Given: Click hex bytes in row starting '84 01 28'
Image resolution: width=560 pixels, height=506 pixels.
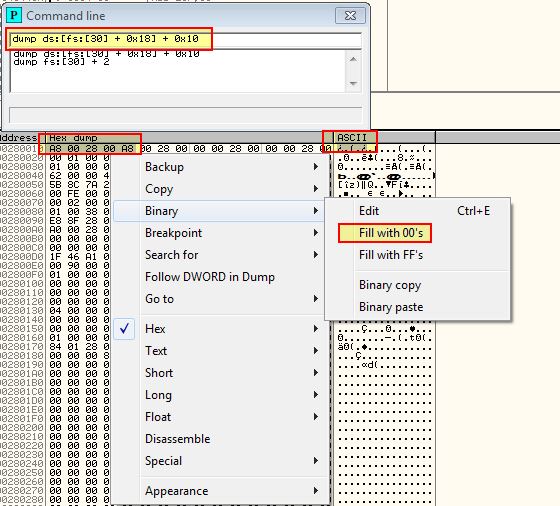Looking at the screenshot, I should (x=79, y=346).
